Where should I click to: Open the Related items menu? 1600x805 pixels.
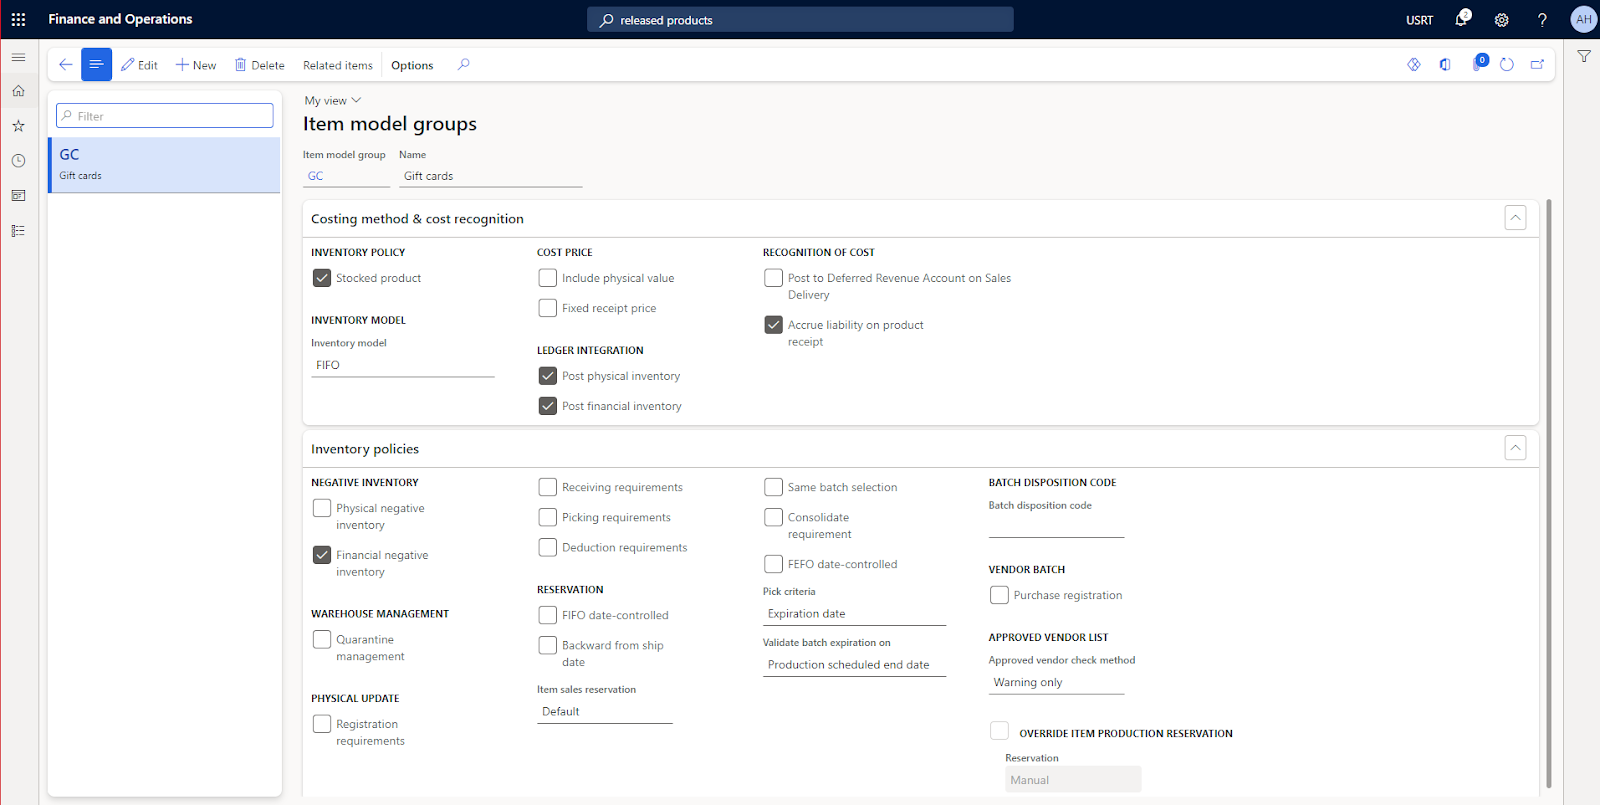pyautogui.click(x=337, y=65)
